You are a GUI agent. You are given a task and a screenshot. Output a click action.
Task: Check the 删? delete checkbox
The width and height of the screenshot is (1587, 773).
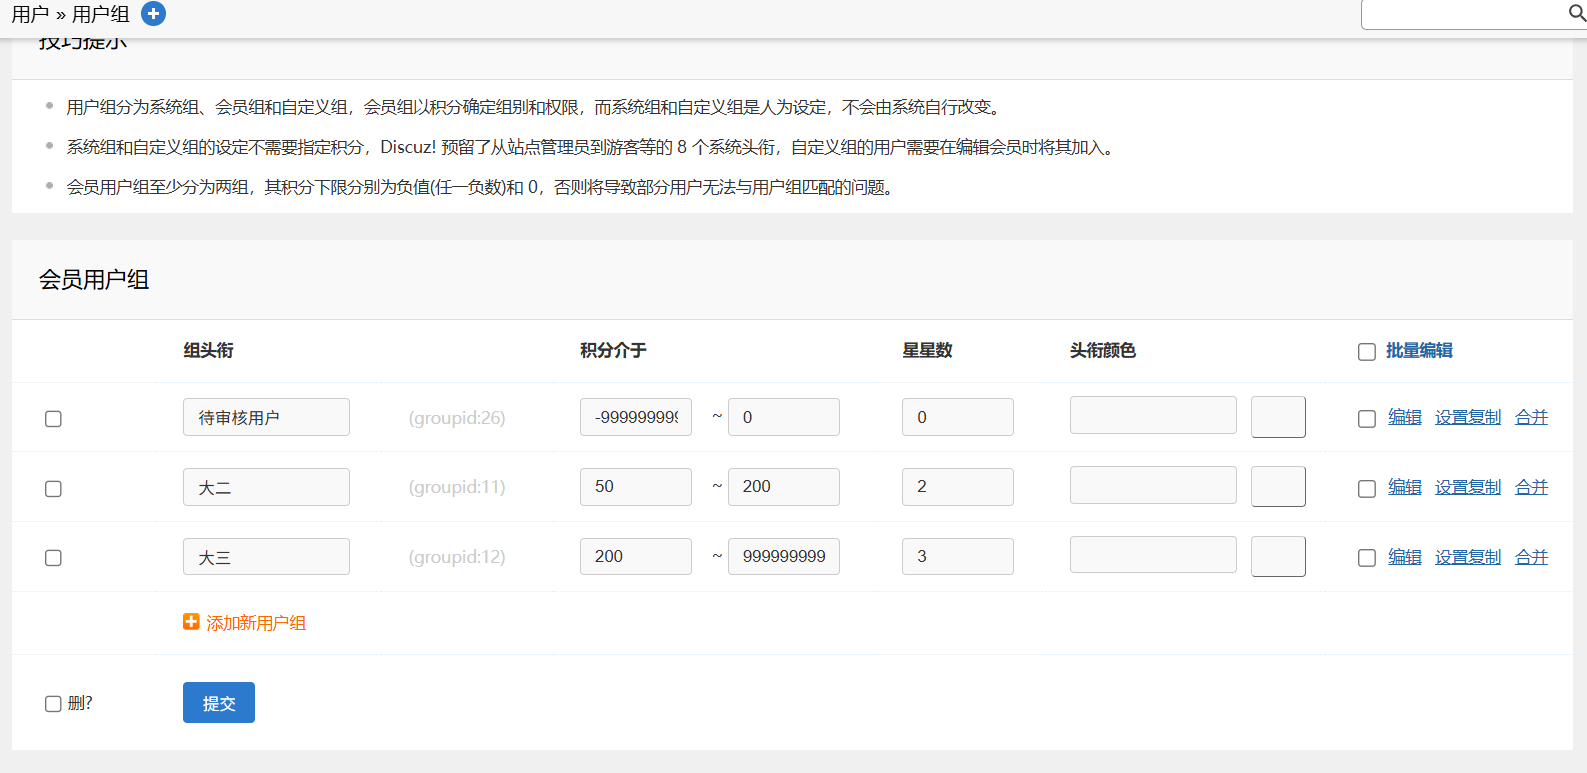point(53,704)
